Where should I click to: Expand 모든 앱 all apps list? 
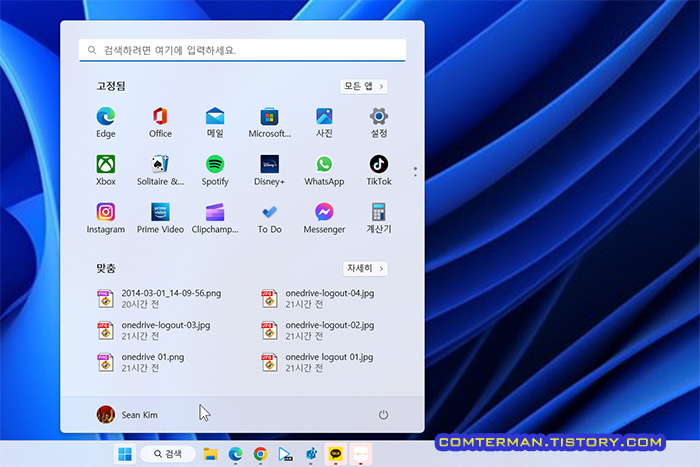coord(364,86)
